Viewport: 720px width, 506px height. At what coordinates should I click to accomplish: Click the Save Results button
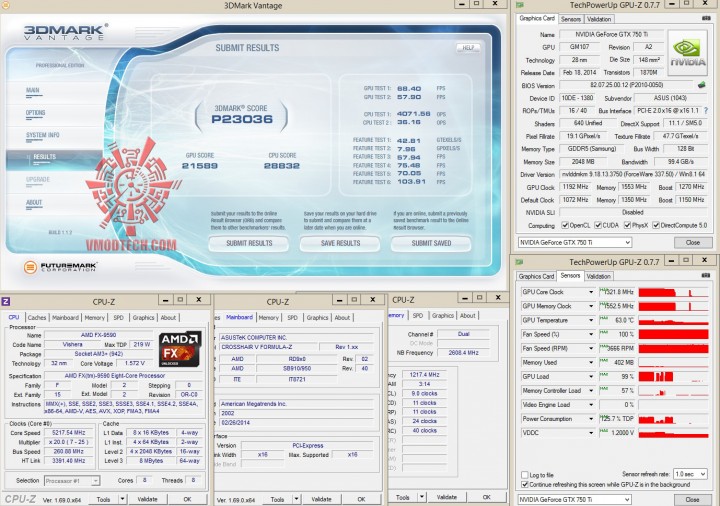tap(340, 243)
